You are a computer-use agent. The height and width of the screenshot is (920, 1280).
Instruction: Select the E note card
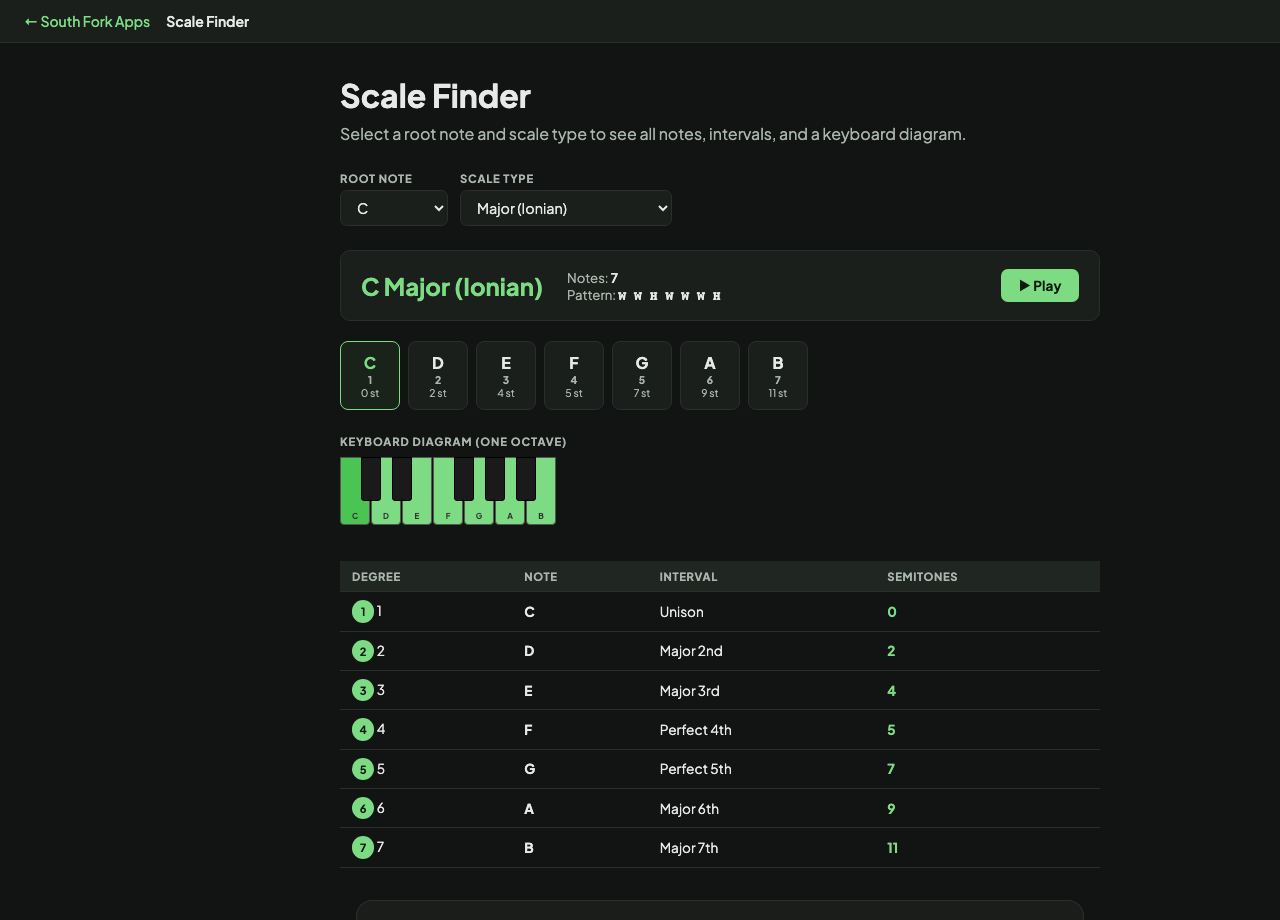pyautogui.click(x=506, y=375)
